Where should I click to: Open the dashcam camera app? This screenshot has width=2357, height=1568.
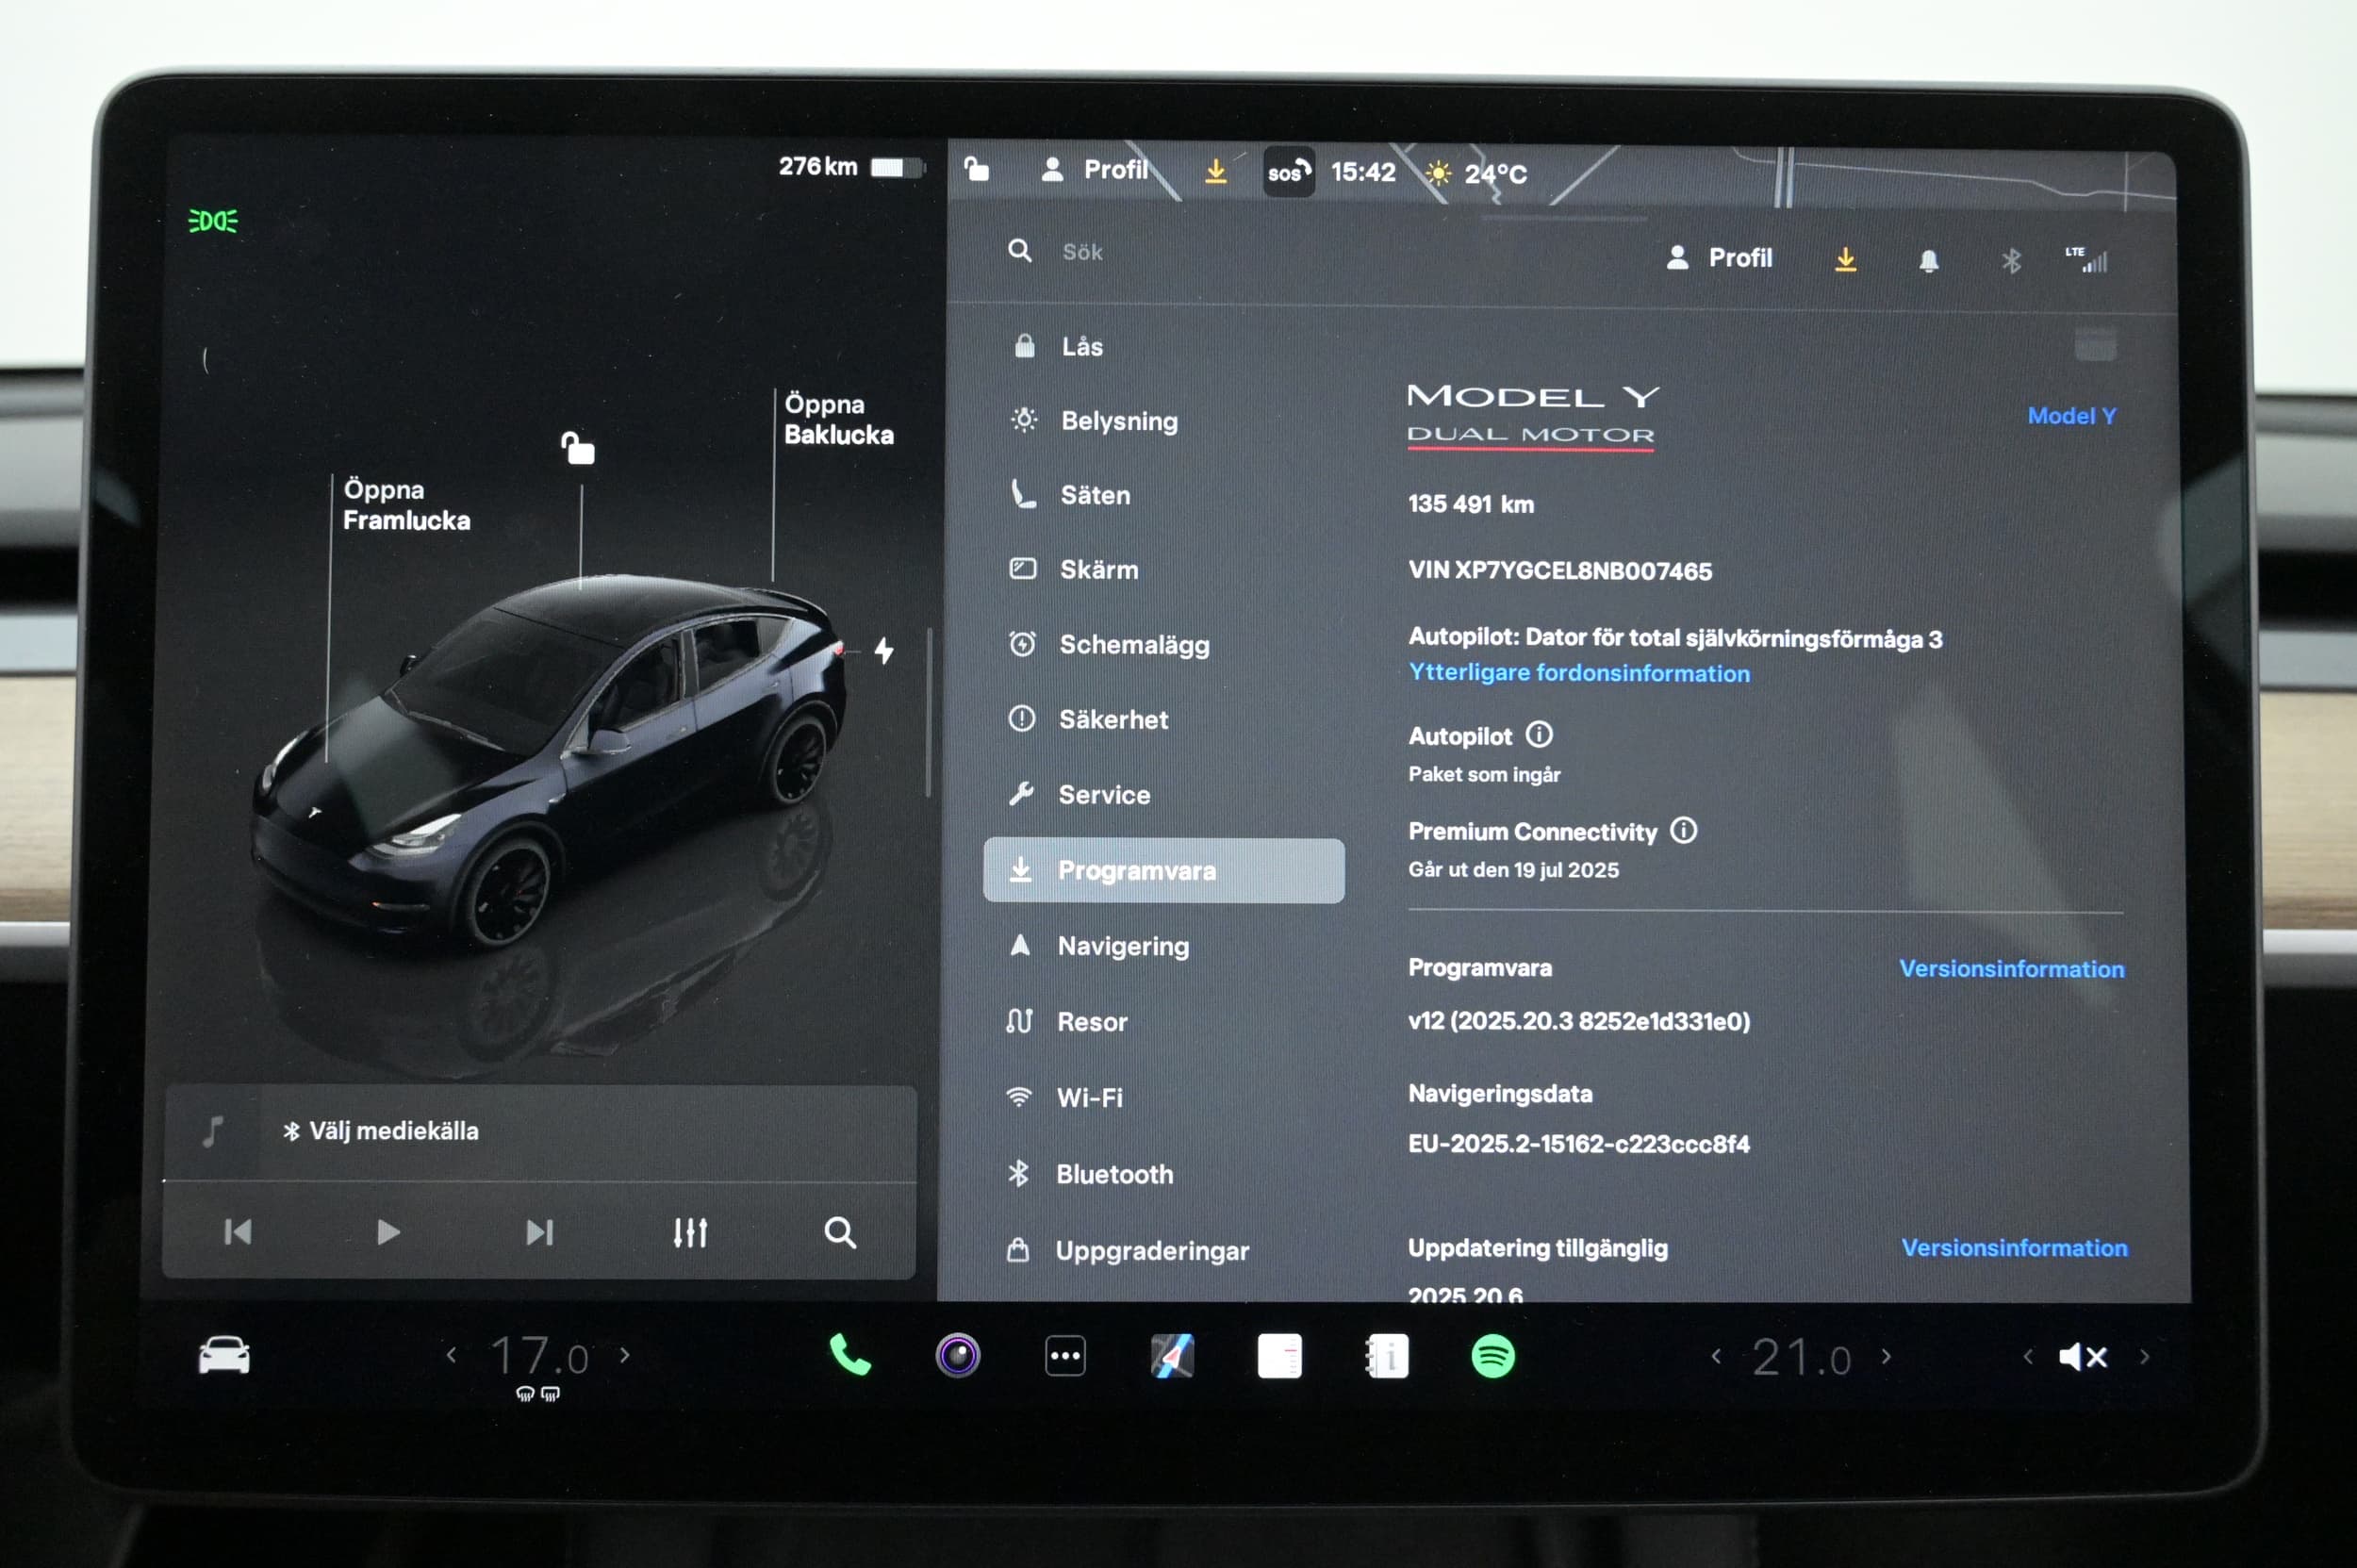point(957,1356)
